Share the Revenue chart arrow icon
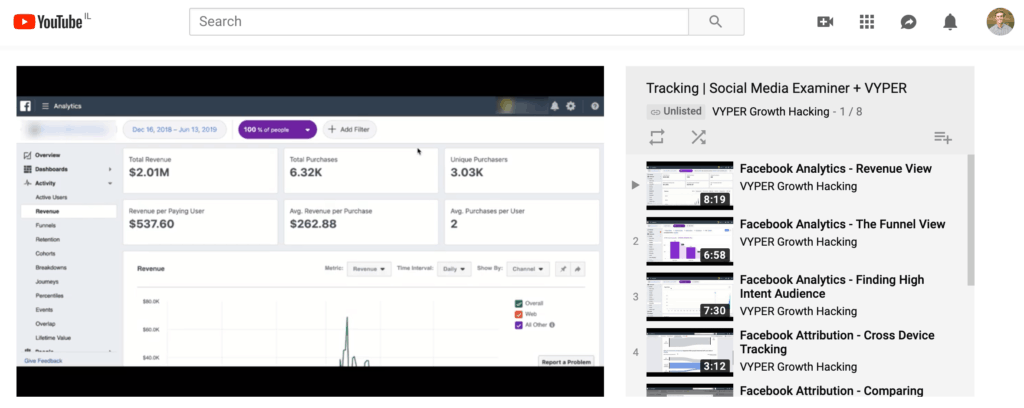1024x408 pixels. tap(578, 268)
